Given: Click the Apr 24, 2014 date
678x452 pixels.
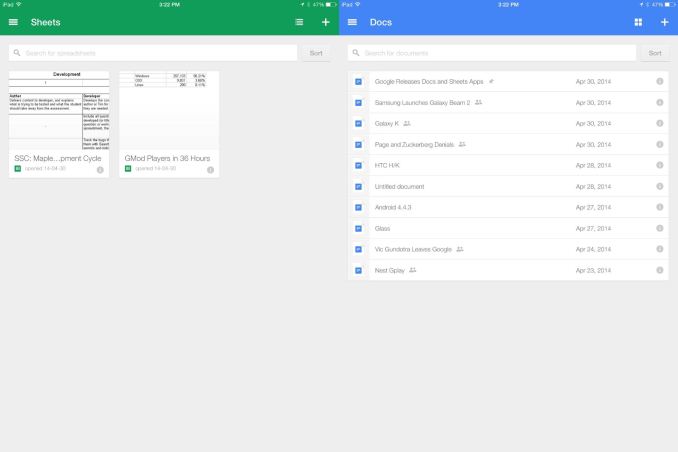Looking at the screenshot, I should tap(593, 249).
